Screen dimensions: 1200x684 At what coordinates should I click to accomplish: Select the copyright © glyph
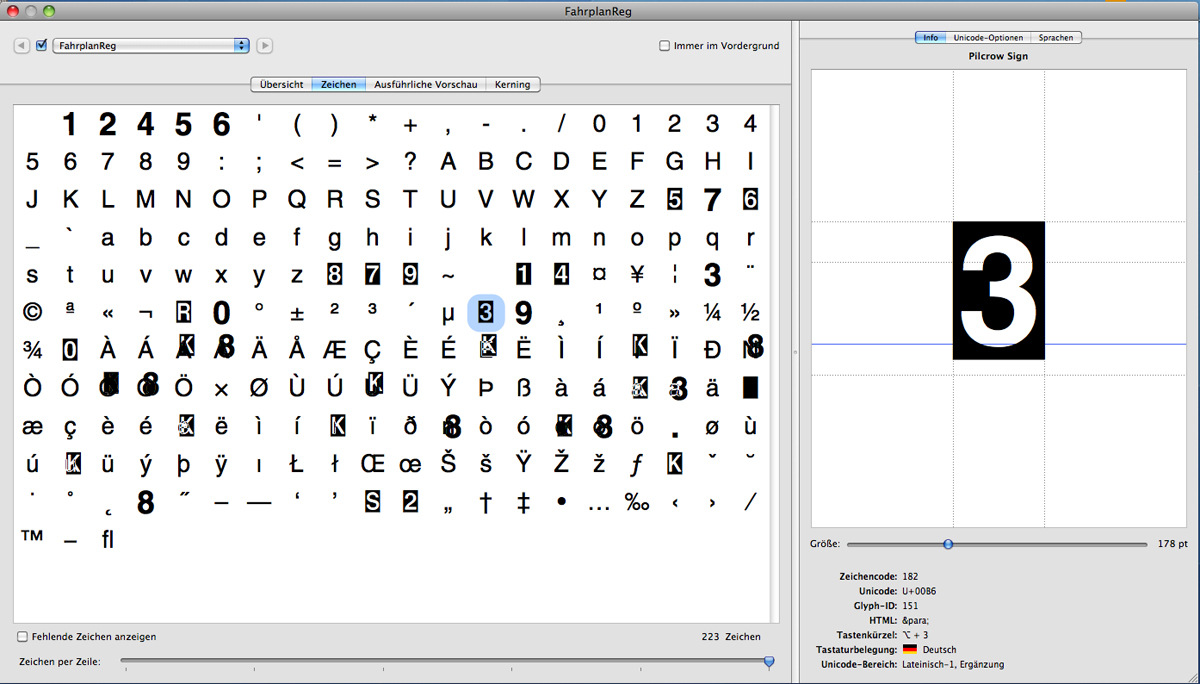32,312
